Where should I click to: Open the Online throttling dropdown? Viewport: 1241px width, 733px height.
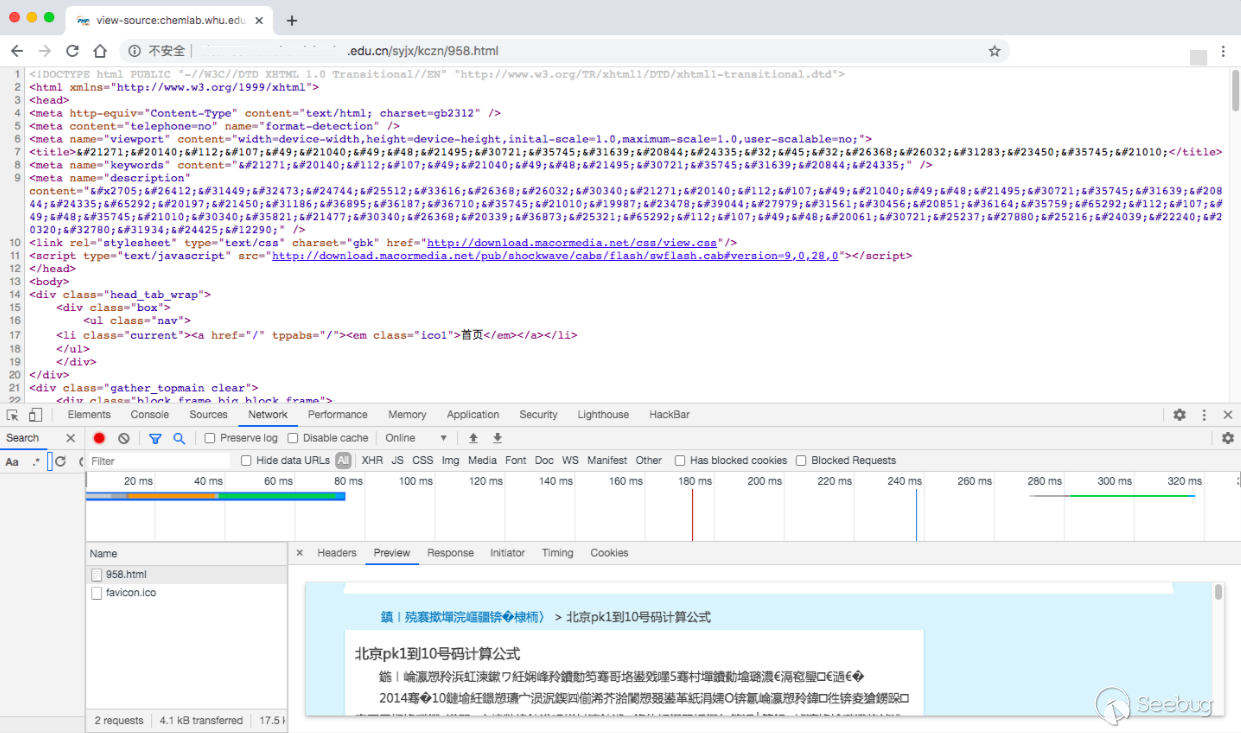click(415, 438)
